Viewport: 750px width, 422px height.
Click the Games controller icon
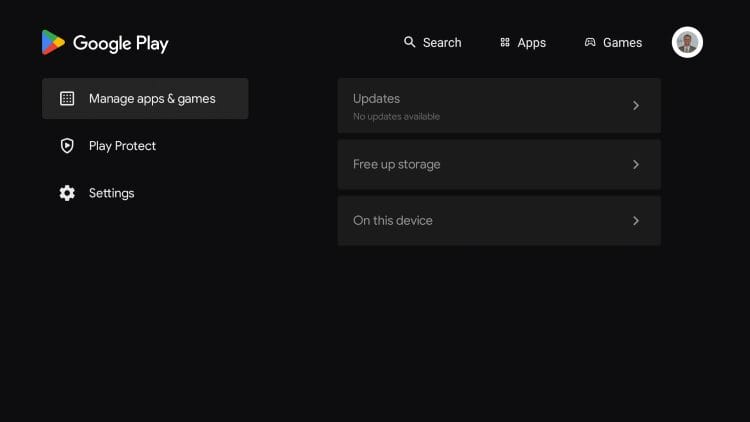[590, 42]
